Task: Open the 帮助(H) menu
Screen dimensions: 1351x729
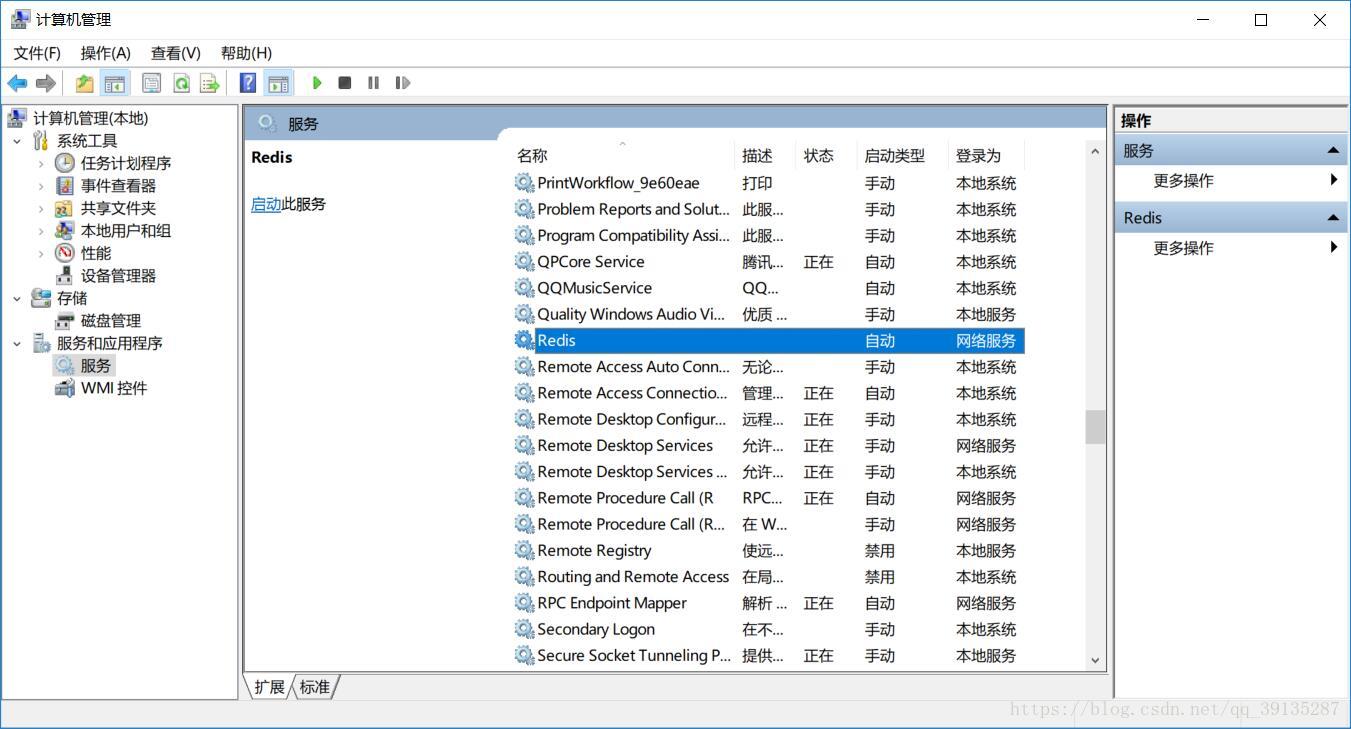Action: [246, 53]
